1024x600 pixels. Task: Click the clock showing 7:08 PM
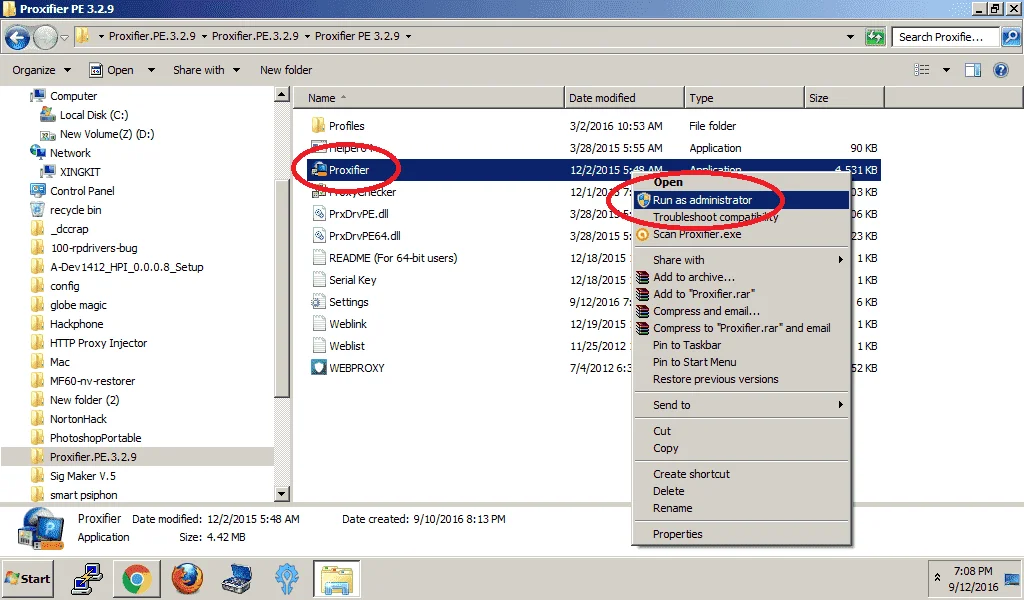[972, 571]
